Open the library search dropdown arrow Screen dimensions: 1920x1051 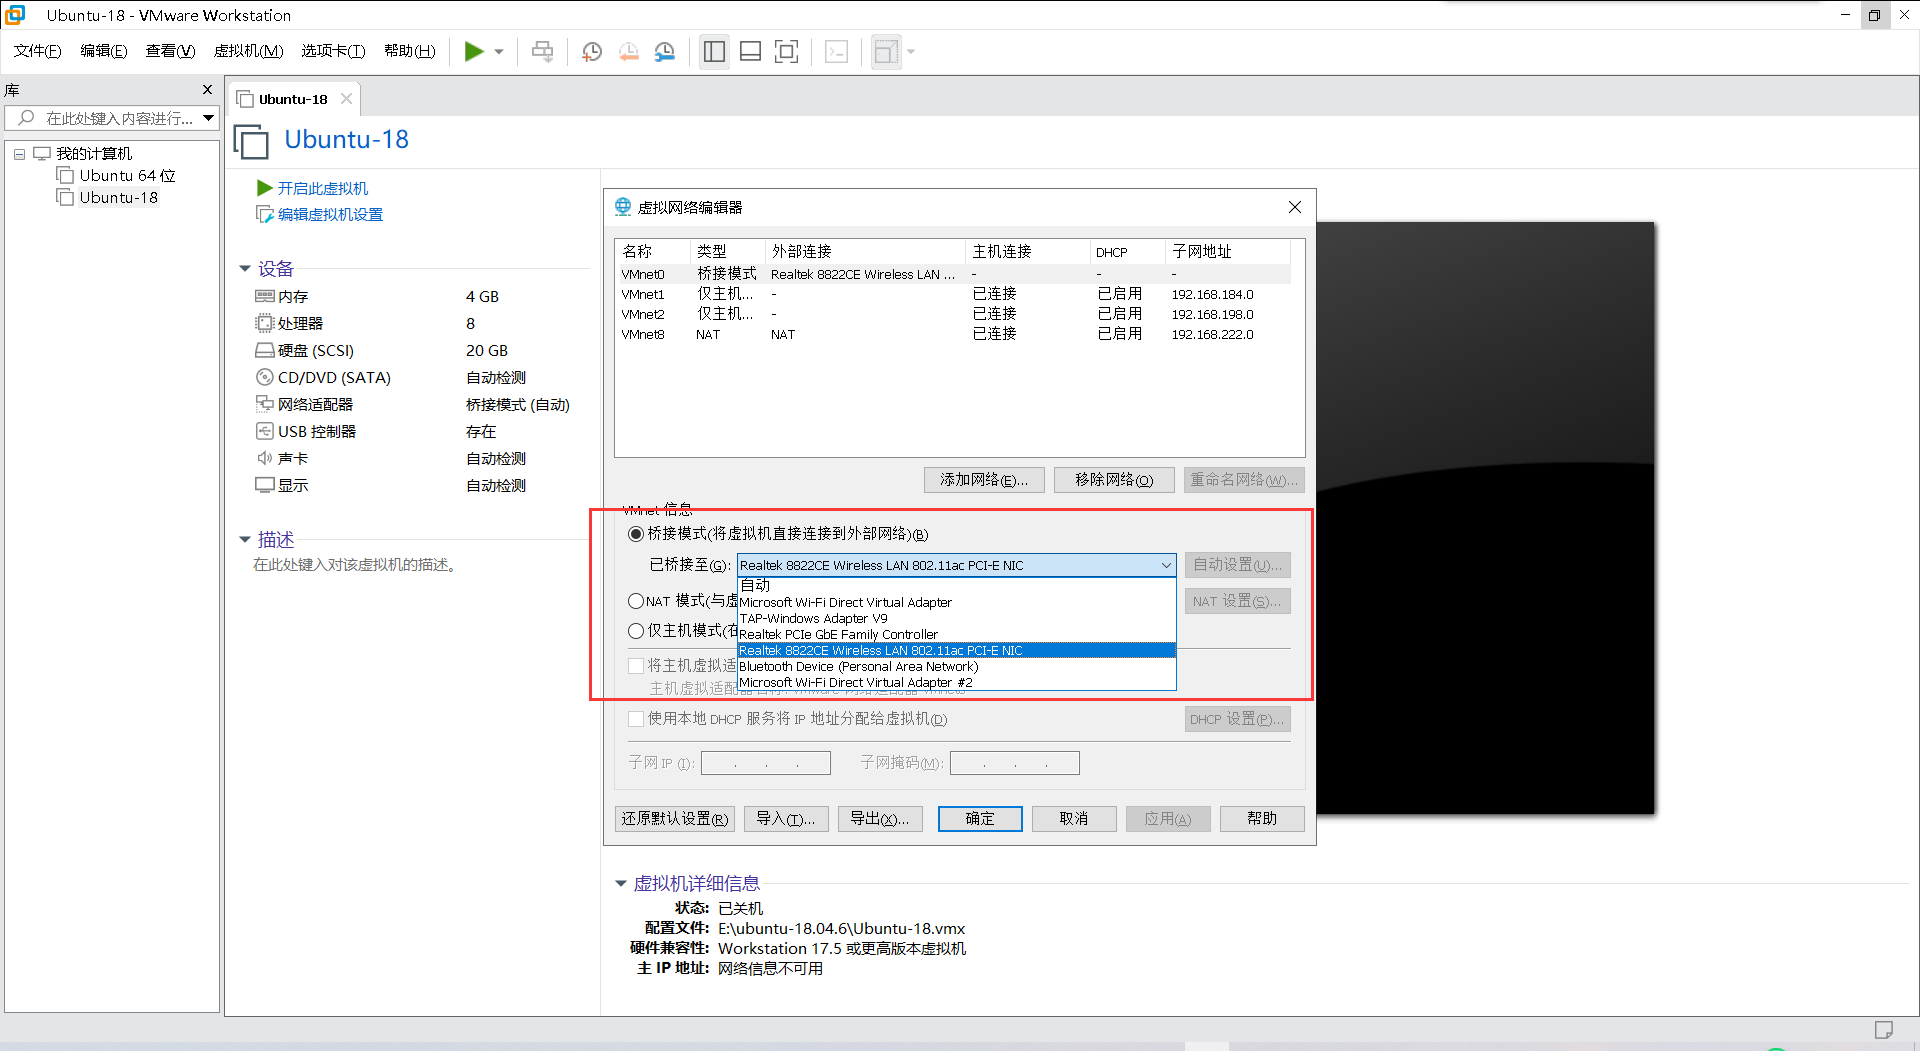click(x=208, y=118)
